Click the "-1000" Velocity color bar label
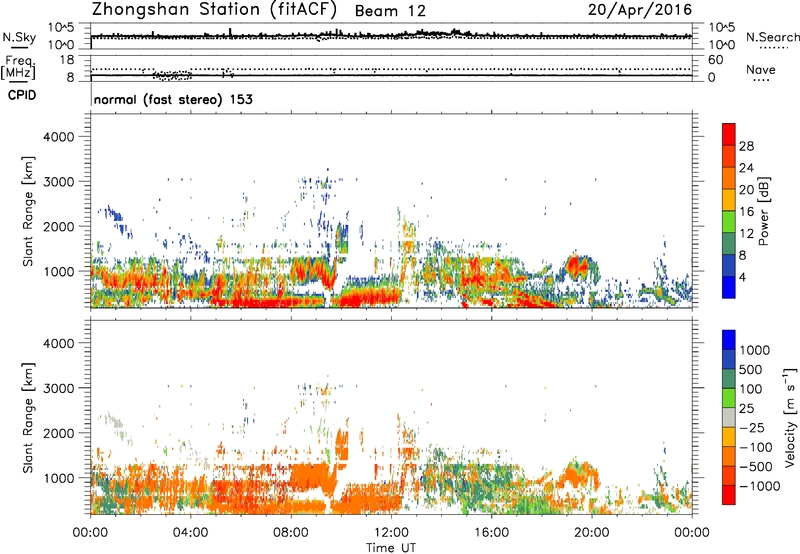This screenshot has width=800, height=554. 759,486
